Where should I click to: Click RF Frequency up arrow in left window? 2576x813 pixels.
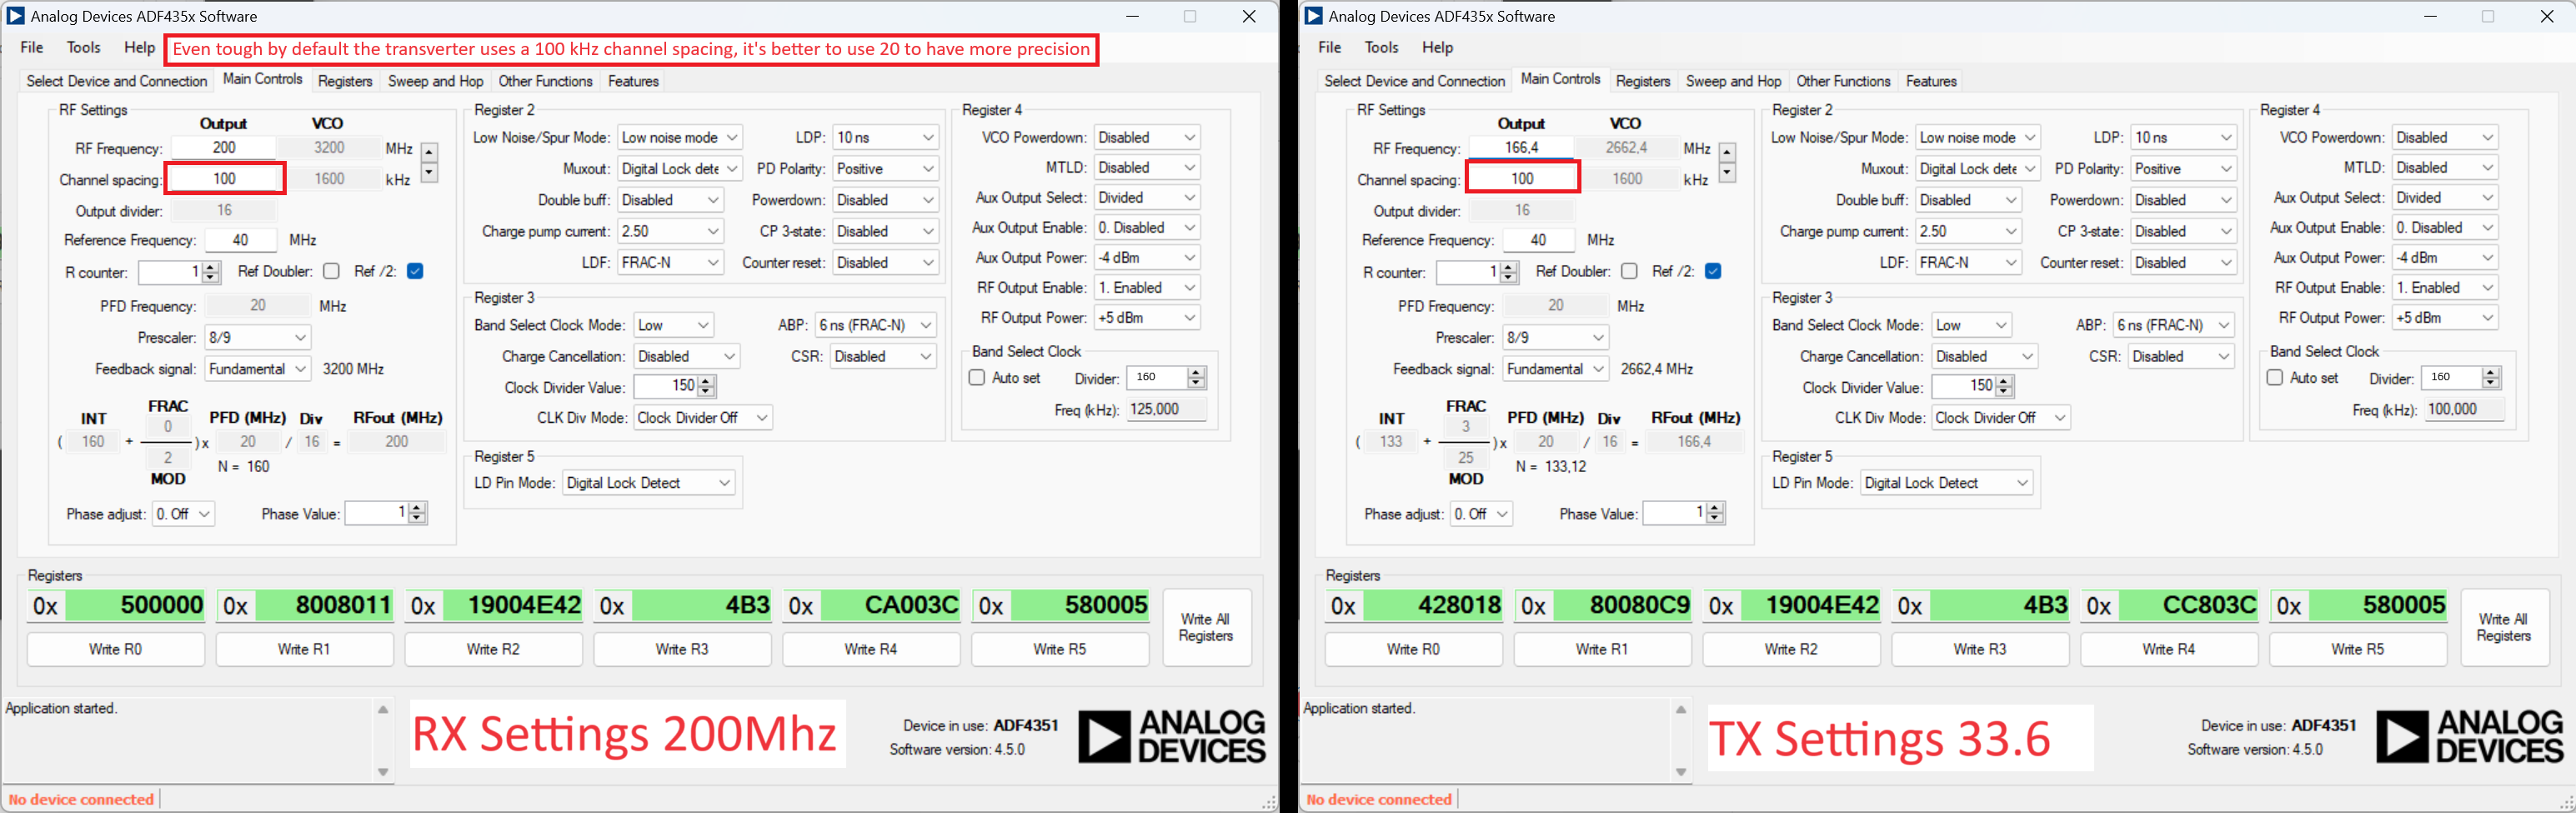[429, 153]
